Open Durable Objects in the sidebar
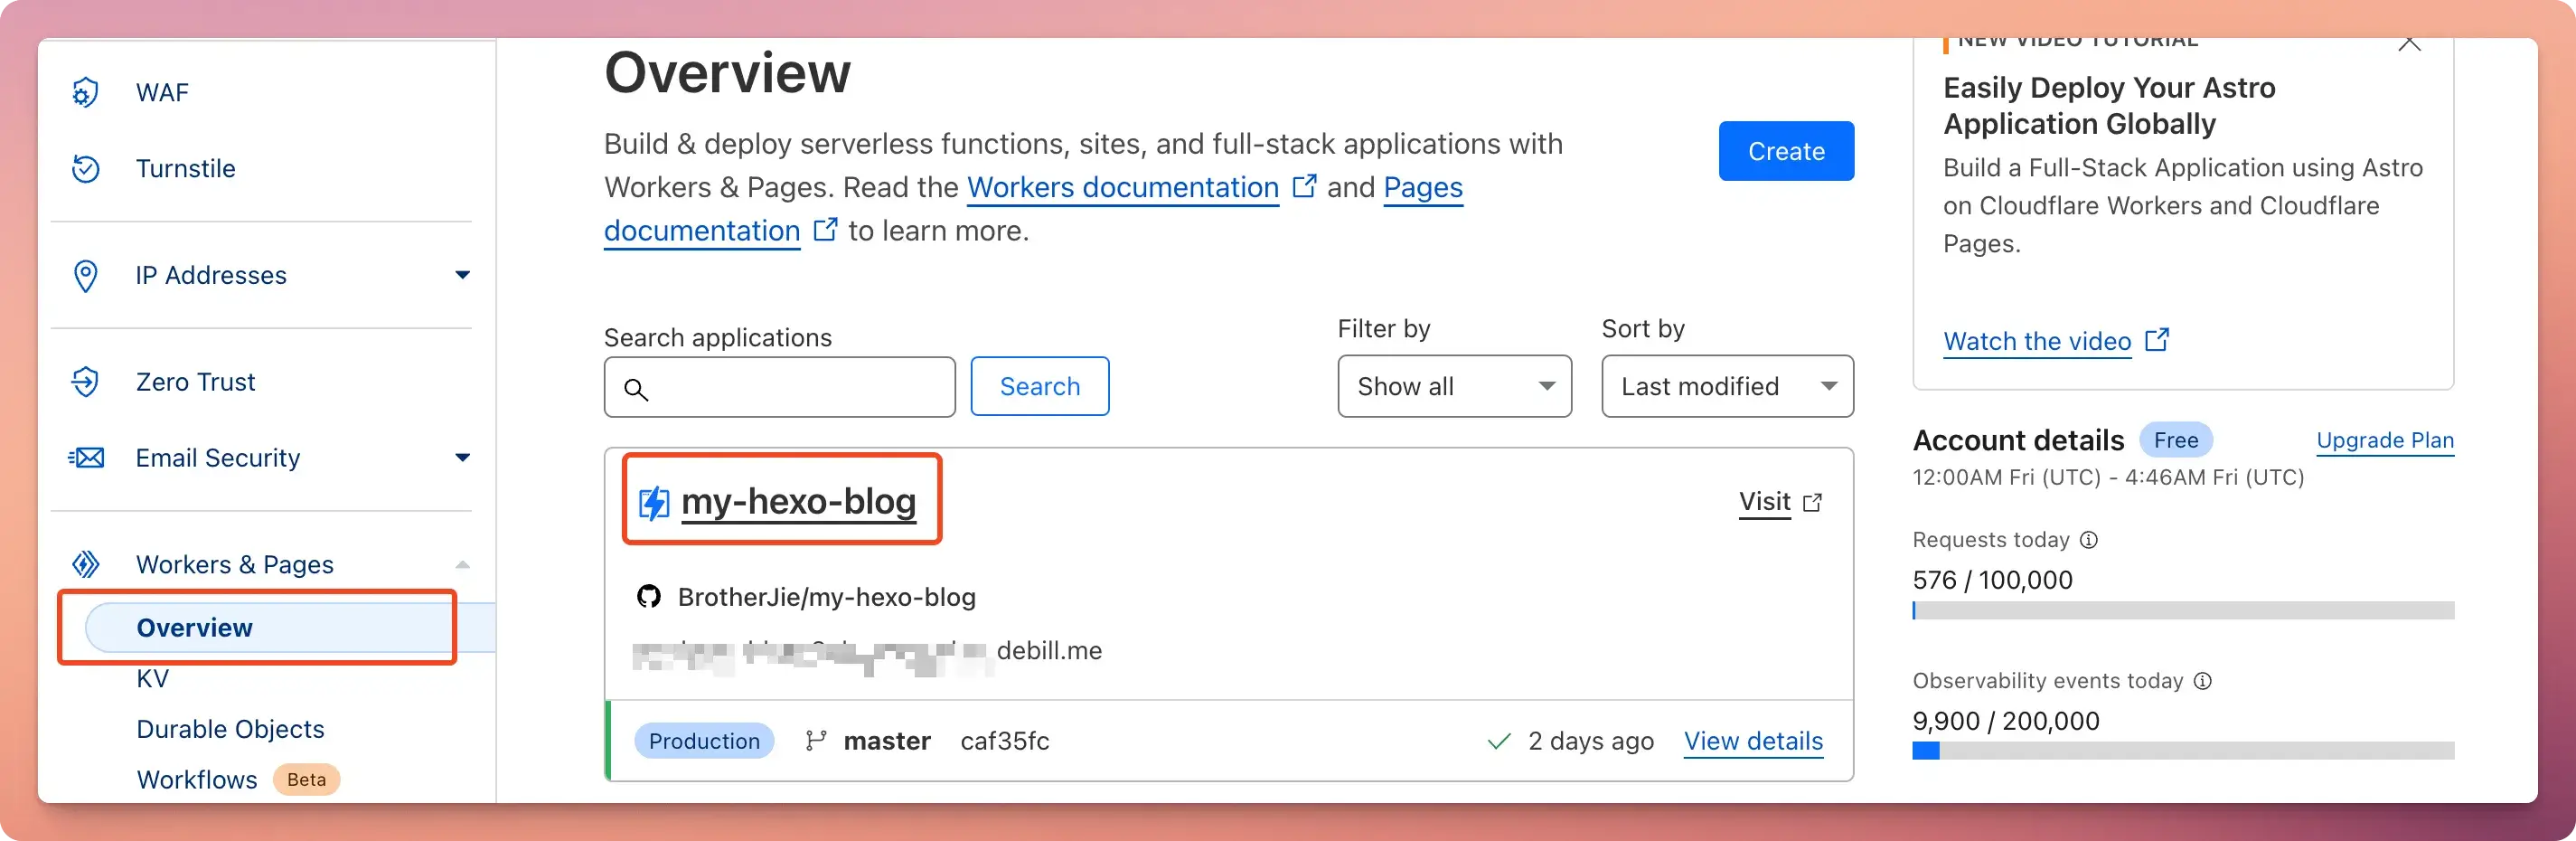2576x841 pixels. point(231,729)
